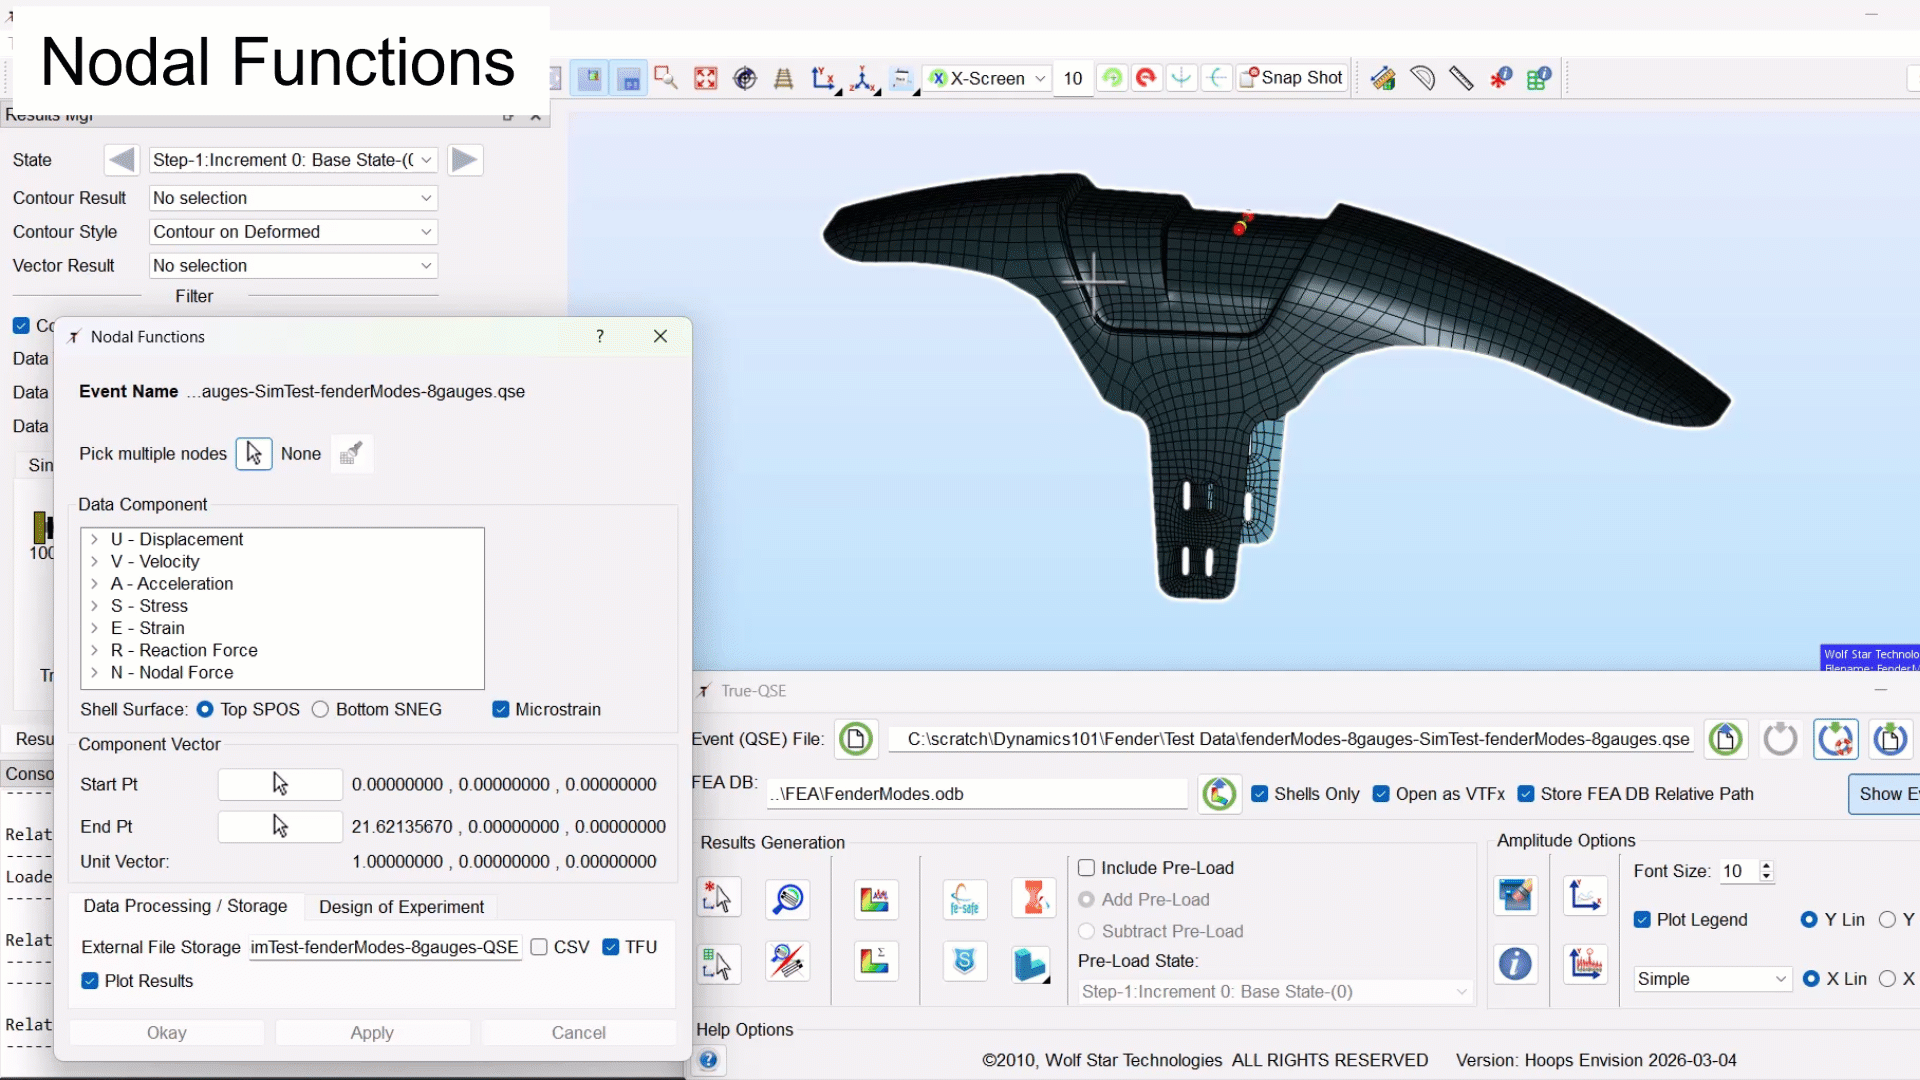The width and height of the screenshot is (1920, 1080).
Task: Select the X Lin radio button
Action: (x=1811, y=979)
